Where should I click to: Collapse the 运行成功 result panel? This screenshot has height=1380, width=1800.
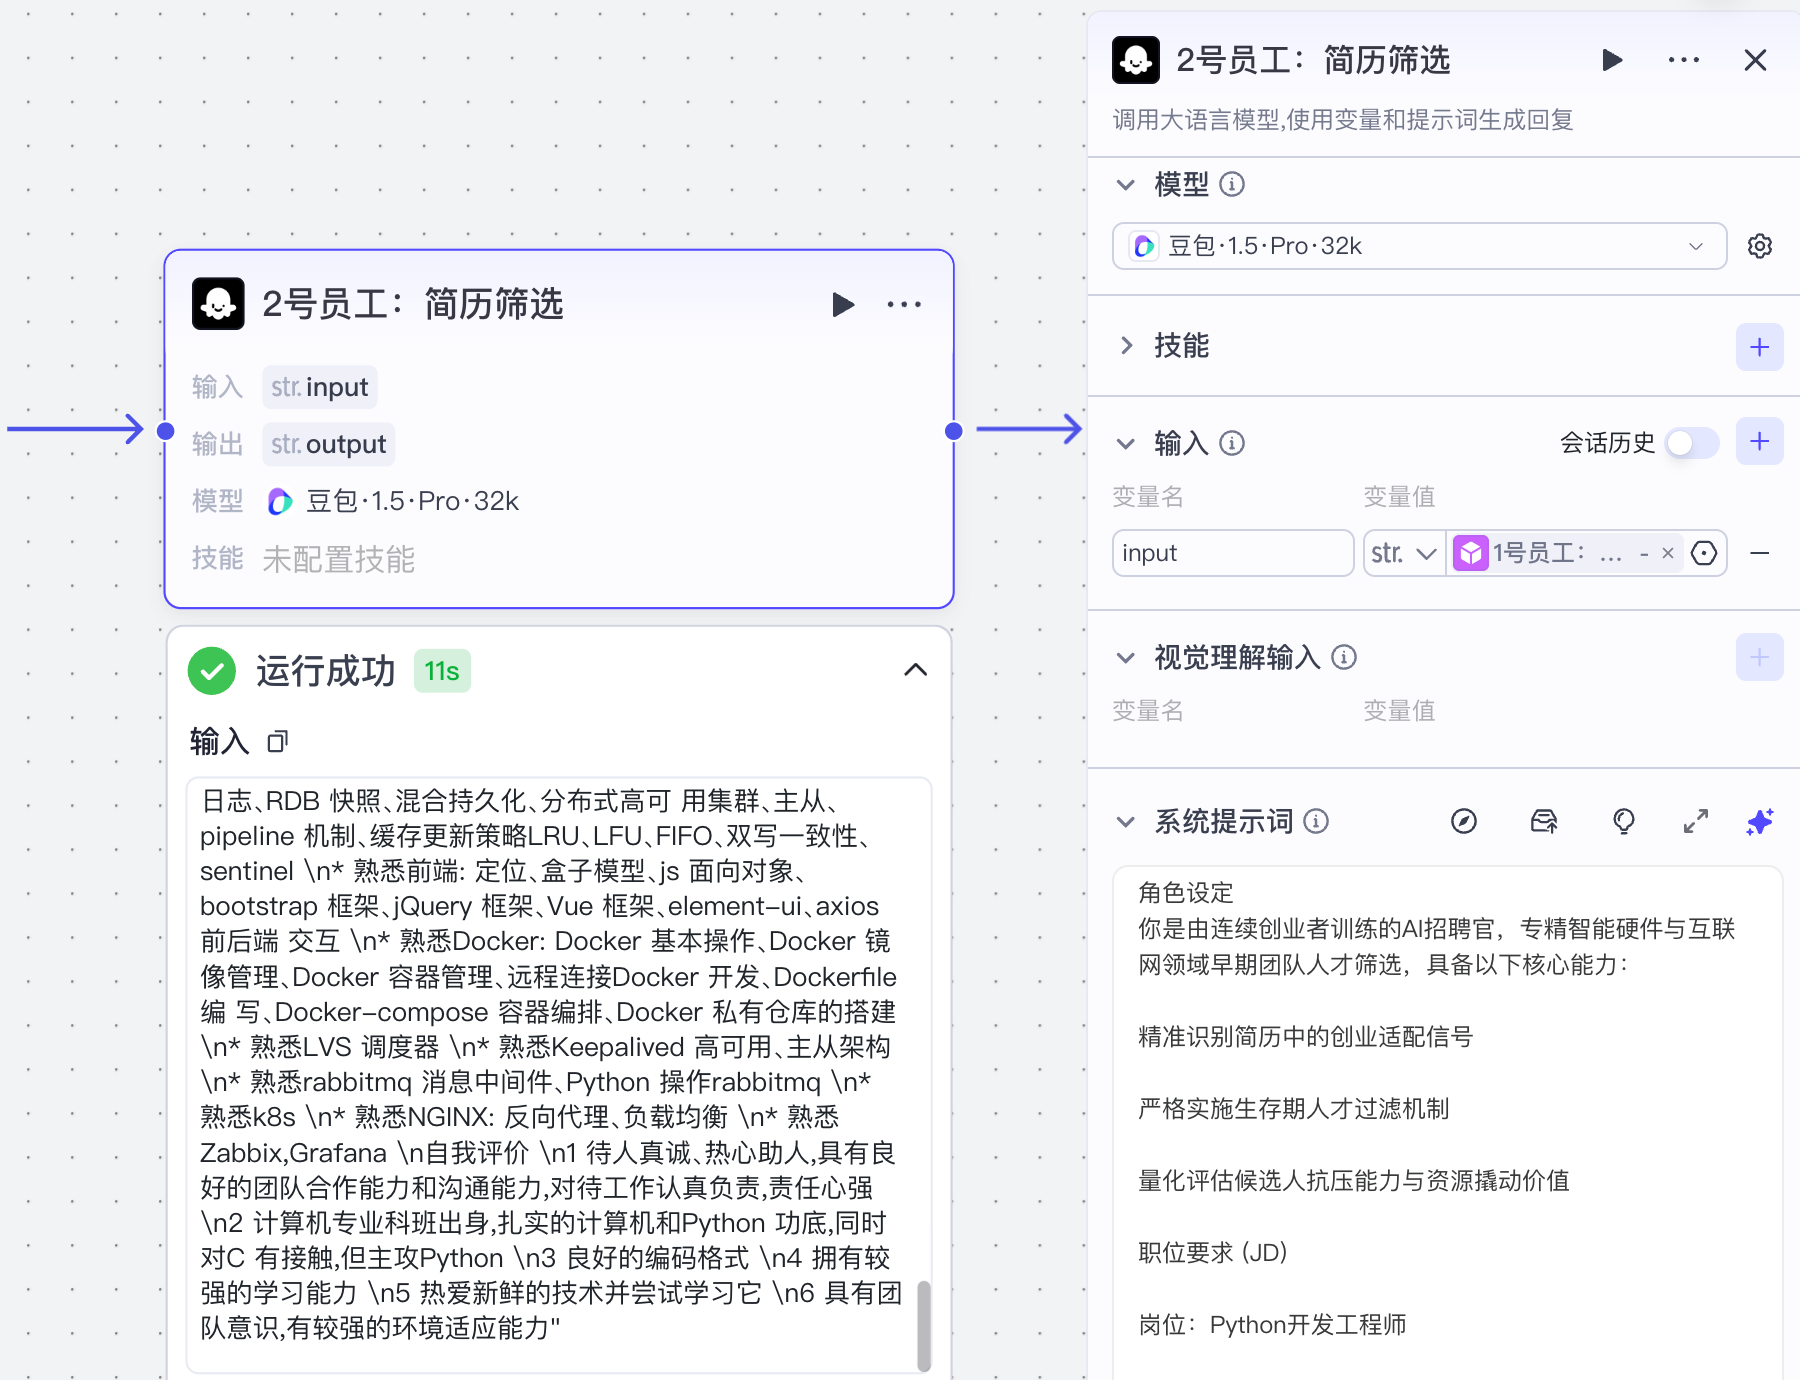pos(916,670)
